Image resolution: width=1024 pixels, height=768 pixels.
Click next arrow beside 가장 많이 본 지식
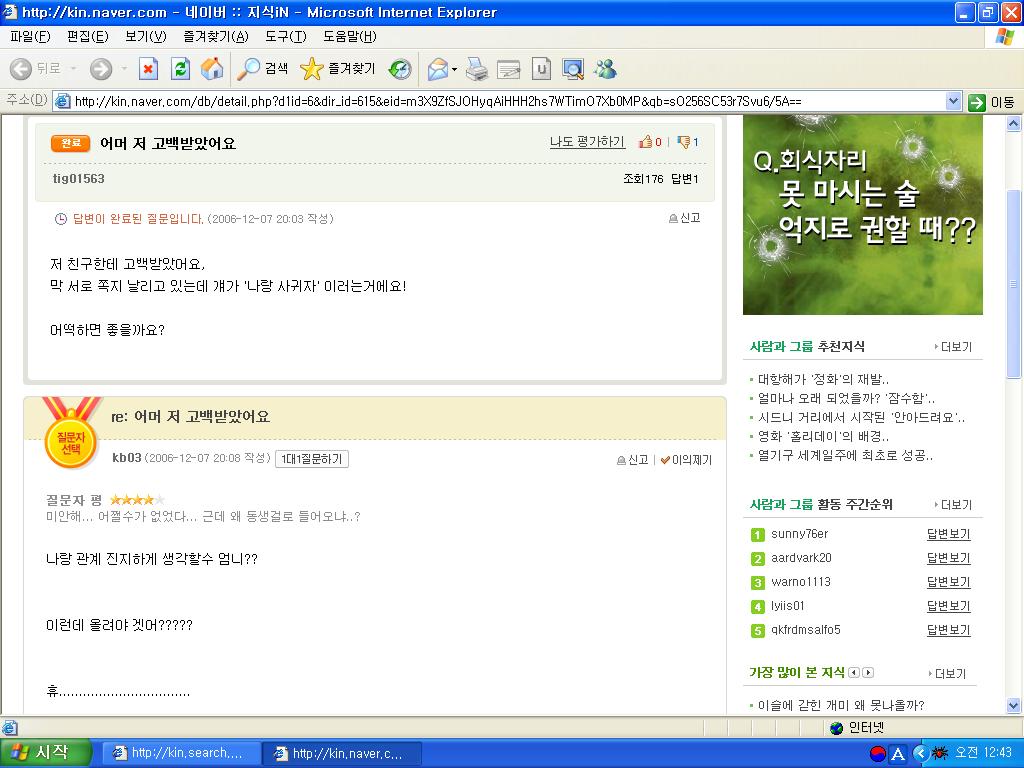[x=867, y=673]
